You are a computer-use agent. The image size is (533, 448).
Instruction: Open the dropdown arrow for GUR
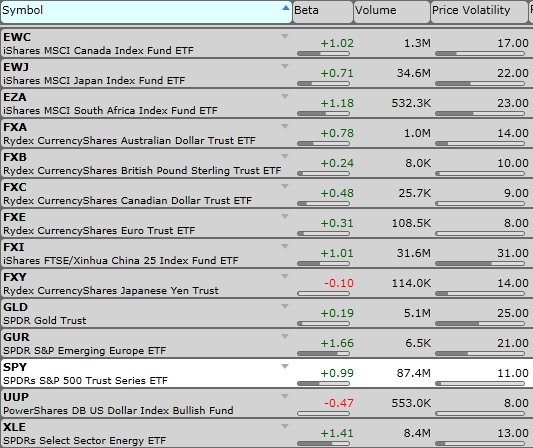285,336
